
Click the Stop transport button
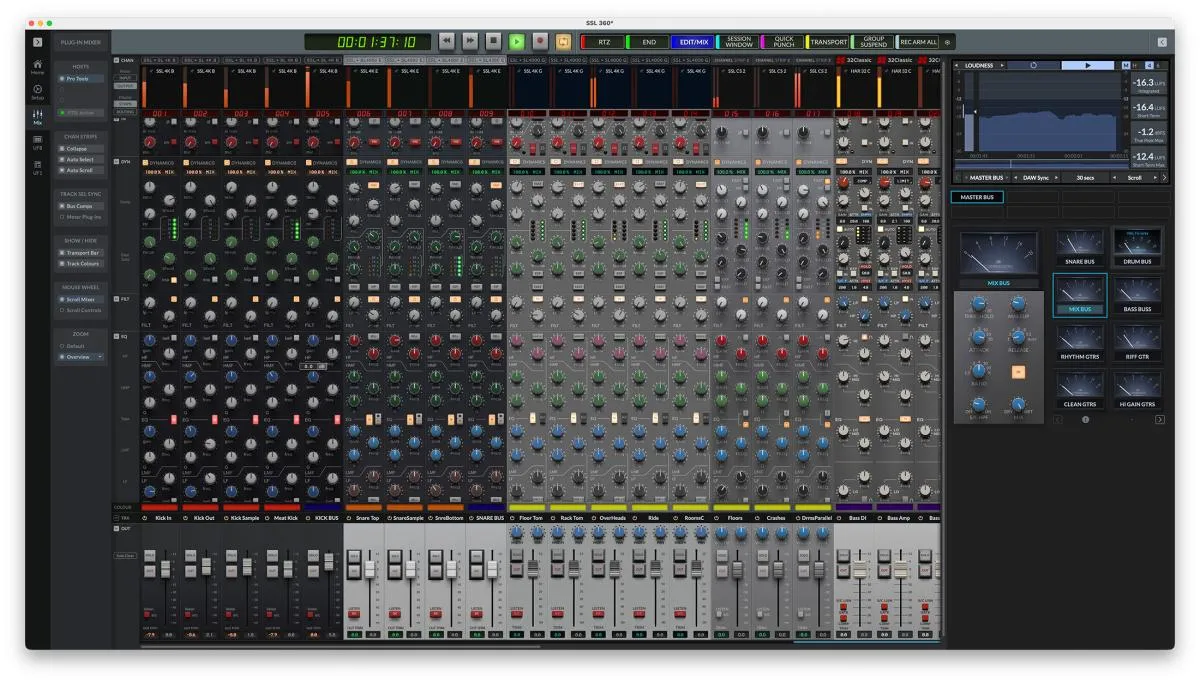tap(493, 41)
